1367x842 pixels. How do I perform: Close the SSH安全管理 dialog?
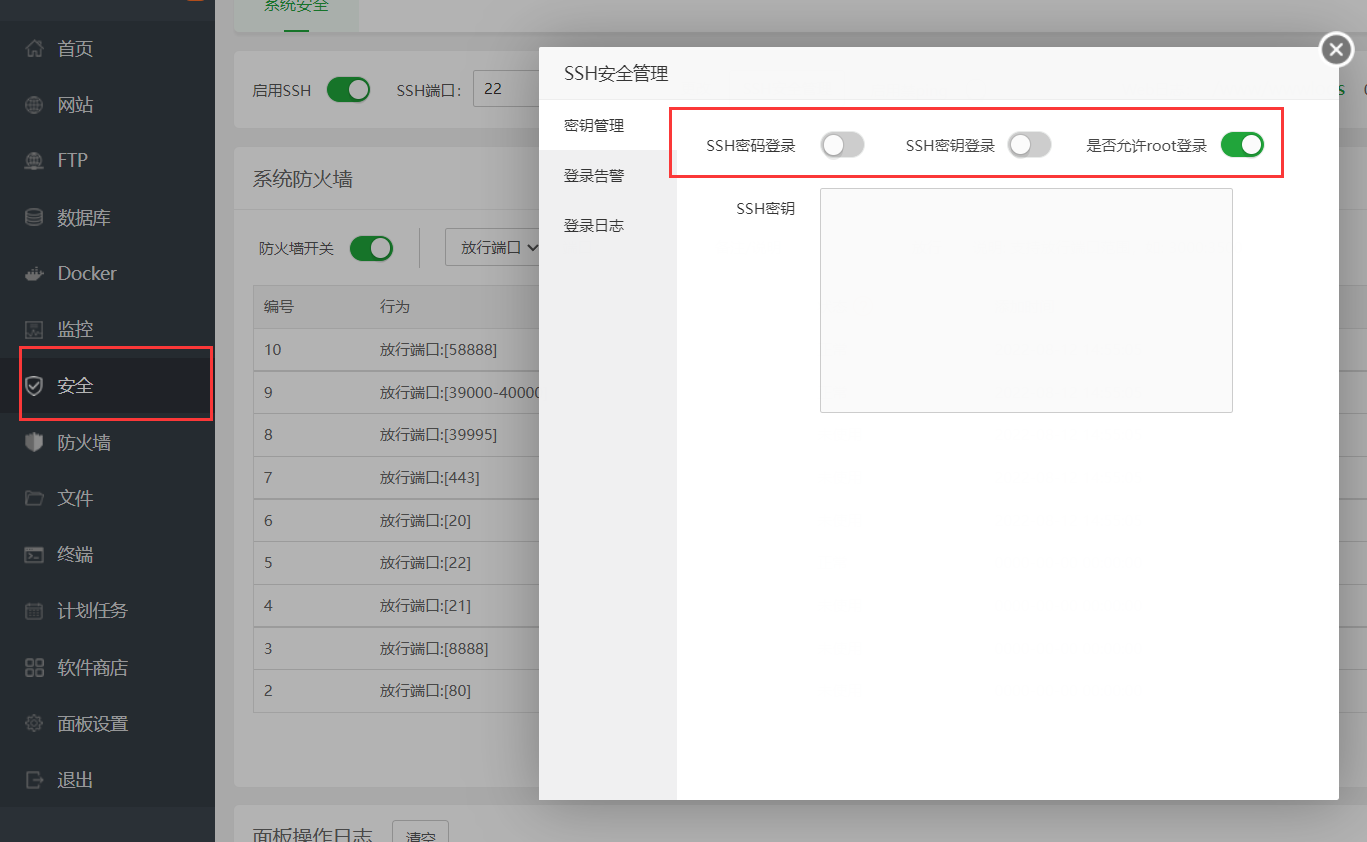1337,48
